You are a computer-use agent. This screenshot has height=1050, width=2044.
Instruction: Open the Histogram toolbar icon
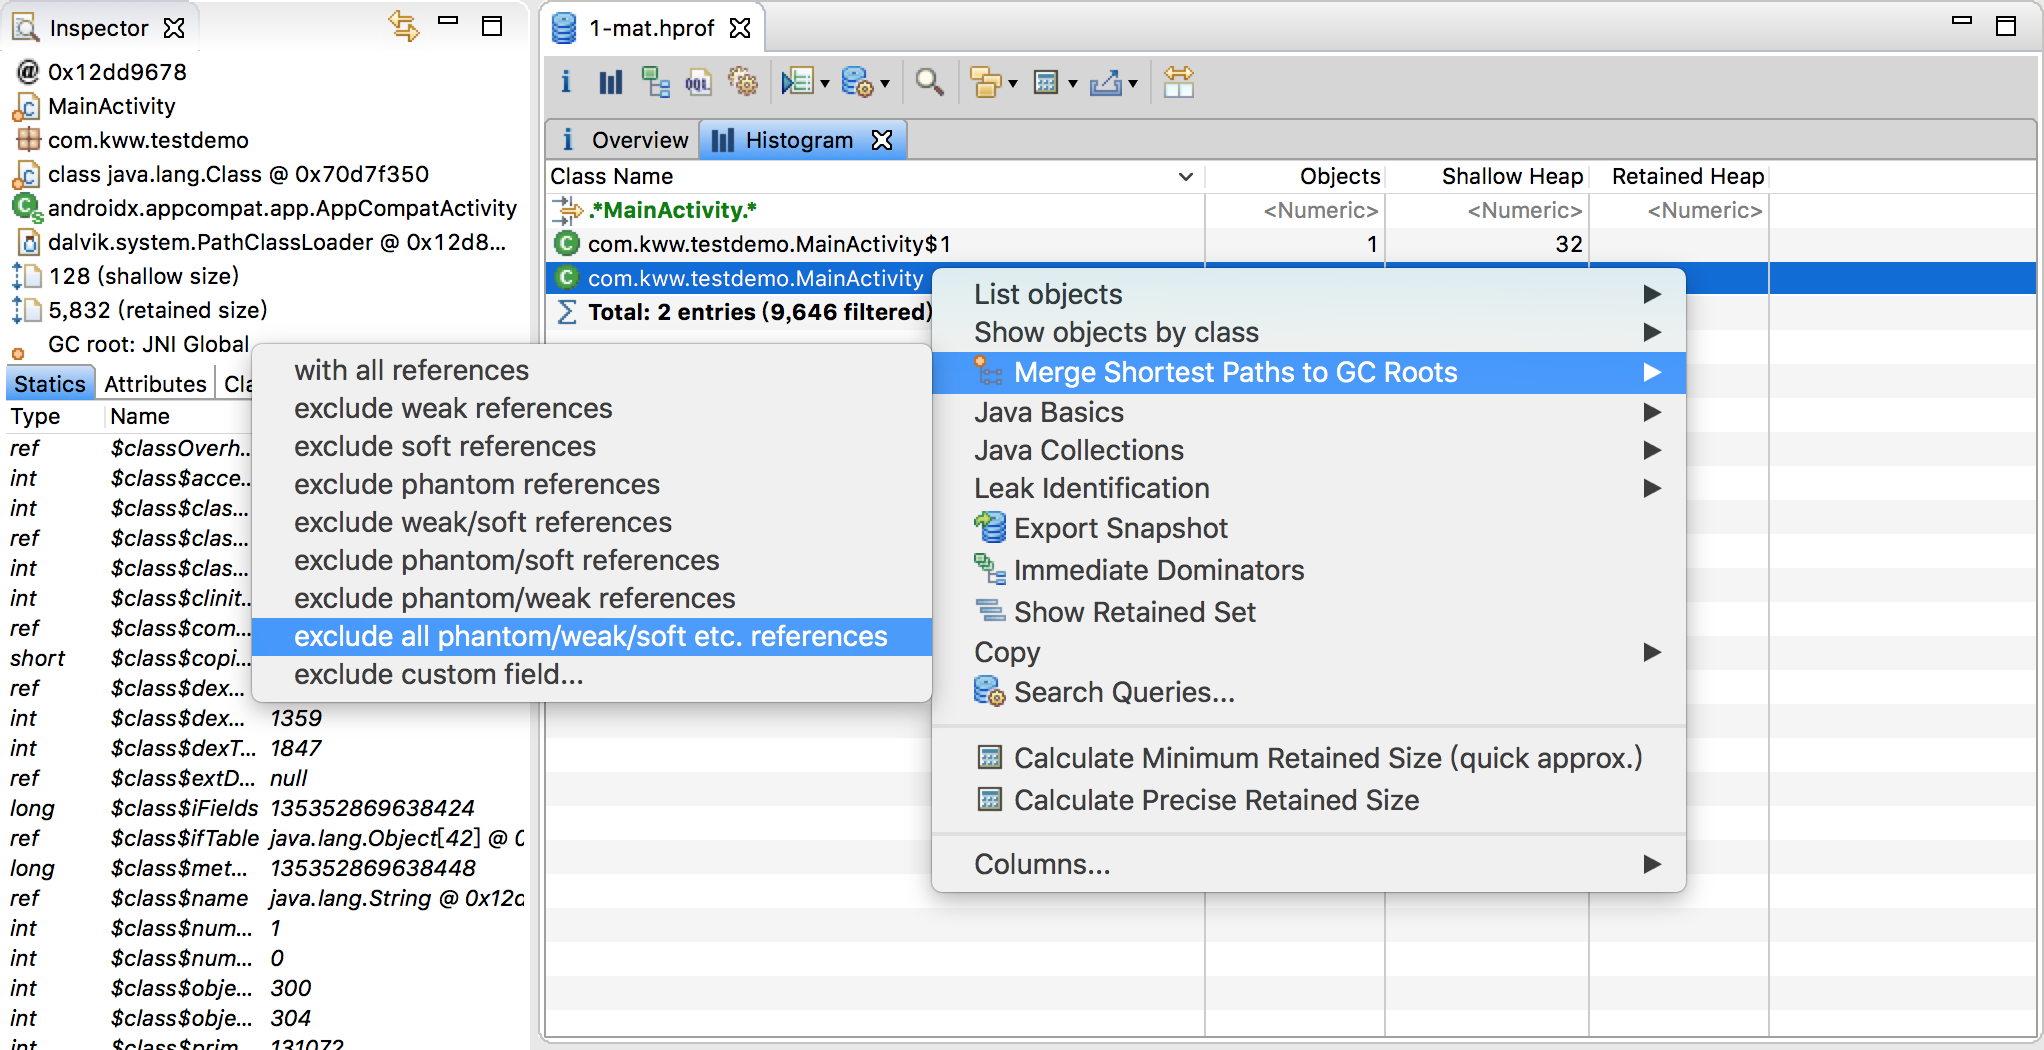(610, 82)
